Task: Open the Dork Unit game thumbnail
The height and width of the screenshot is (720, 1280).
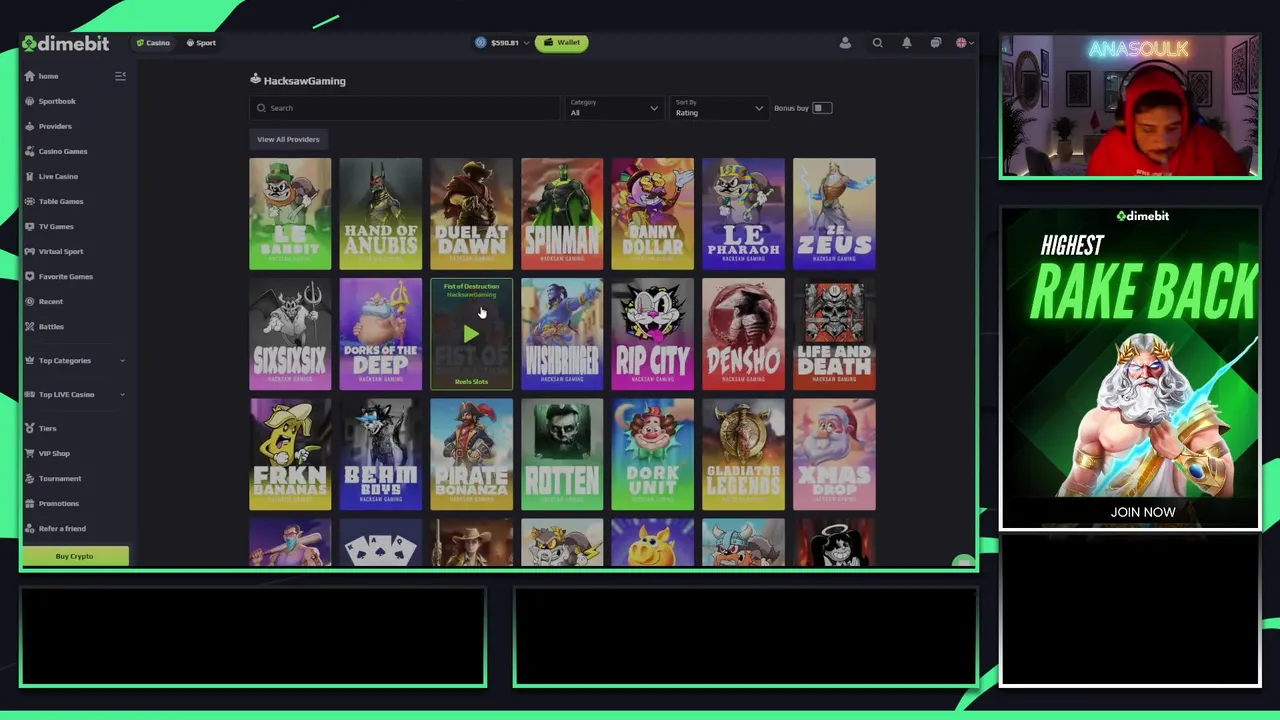Action: pos(652,455)
